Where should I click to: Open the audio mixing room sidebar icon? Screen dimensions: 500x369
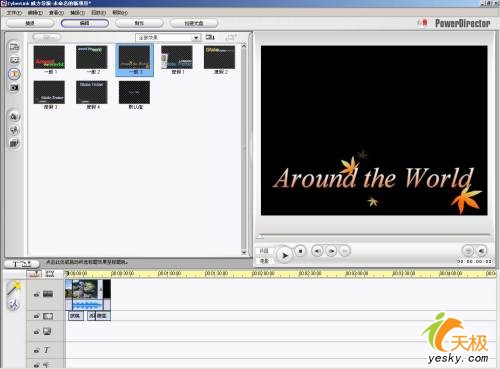click(x=14, y=116)
